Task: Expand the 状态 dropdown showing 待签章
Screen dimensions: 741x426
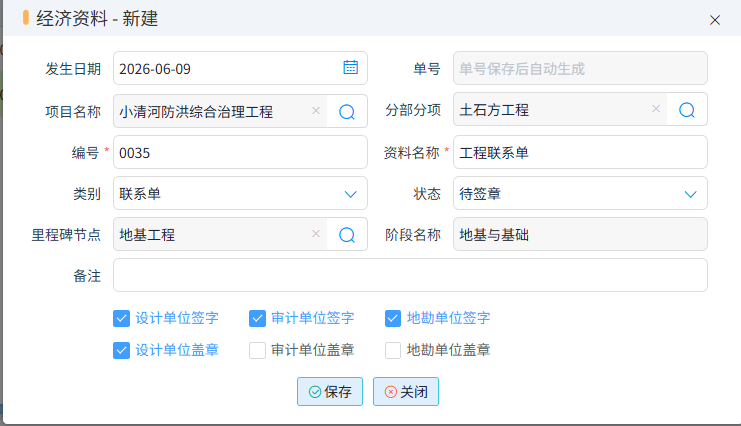Action: 690,194
